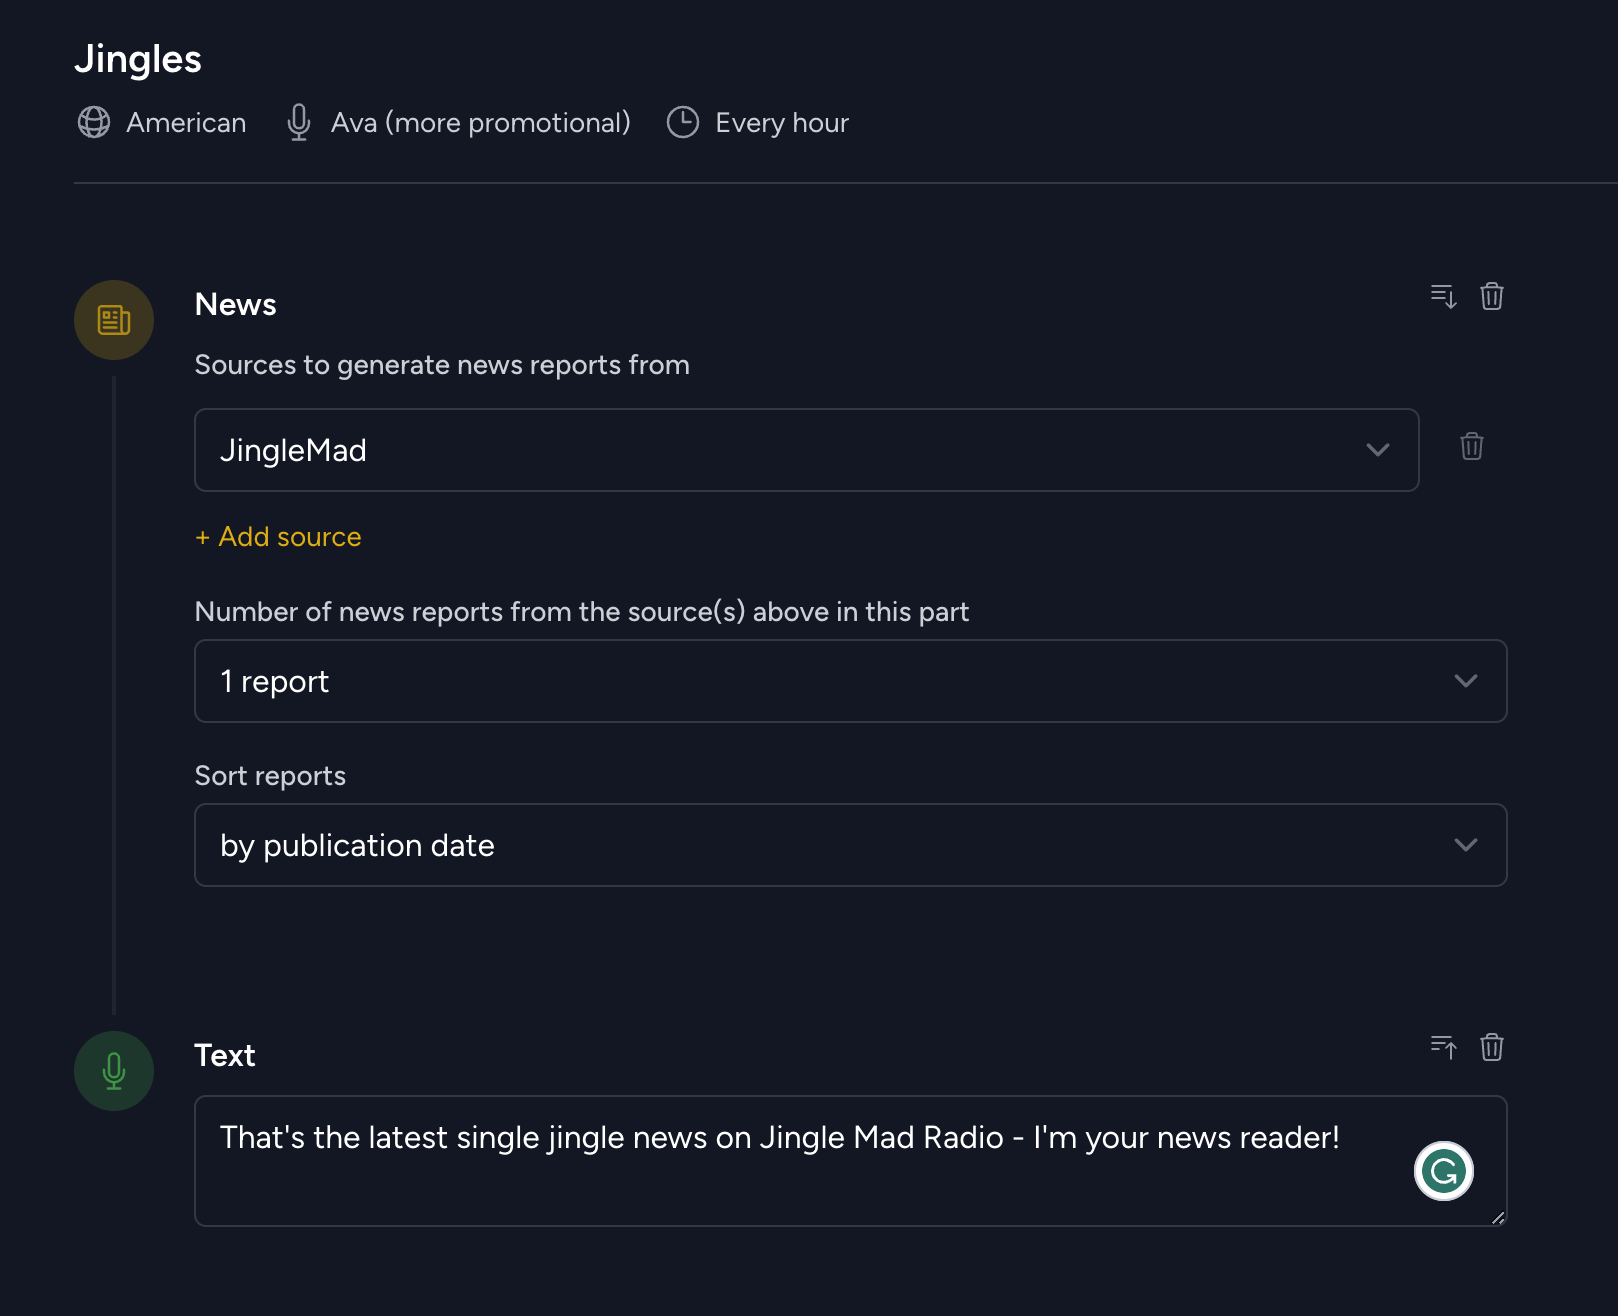The width and height of the screenshot is (1618, 1316).
Task: Move the News section down
Action: [x=1443, y=297]
